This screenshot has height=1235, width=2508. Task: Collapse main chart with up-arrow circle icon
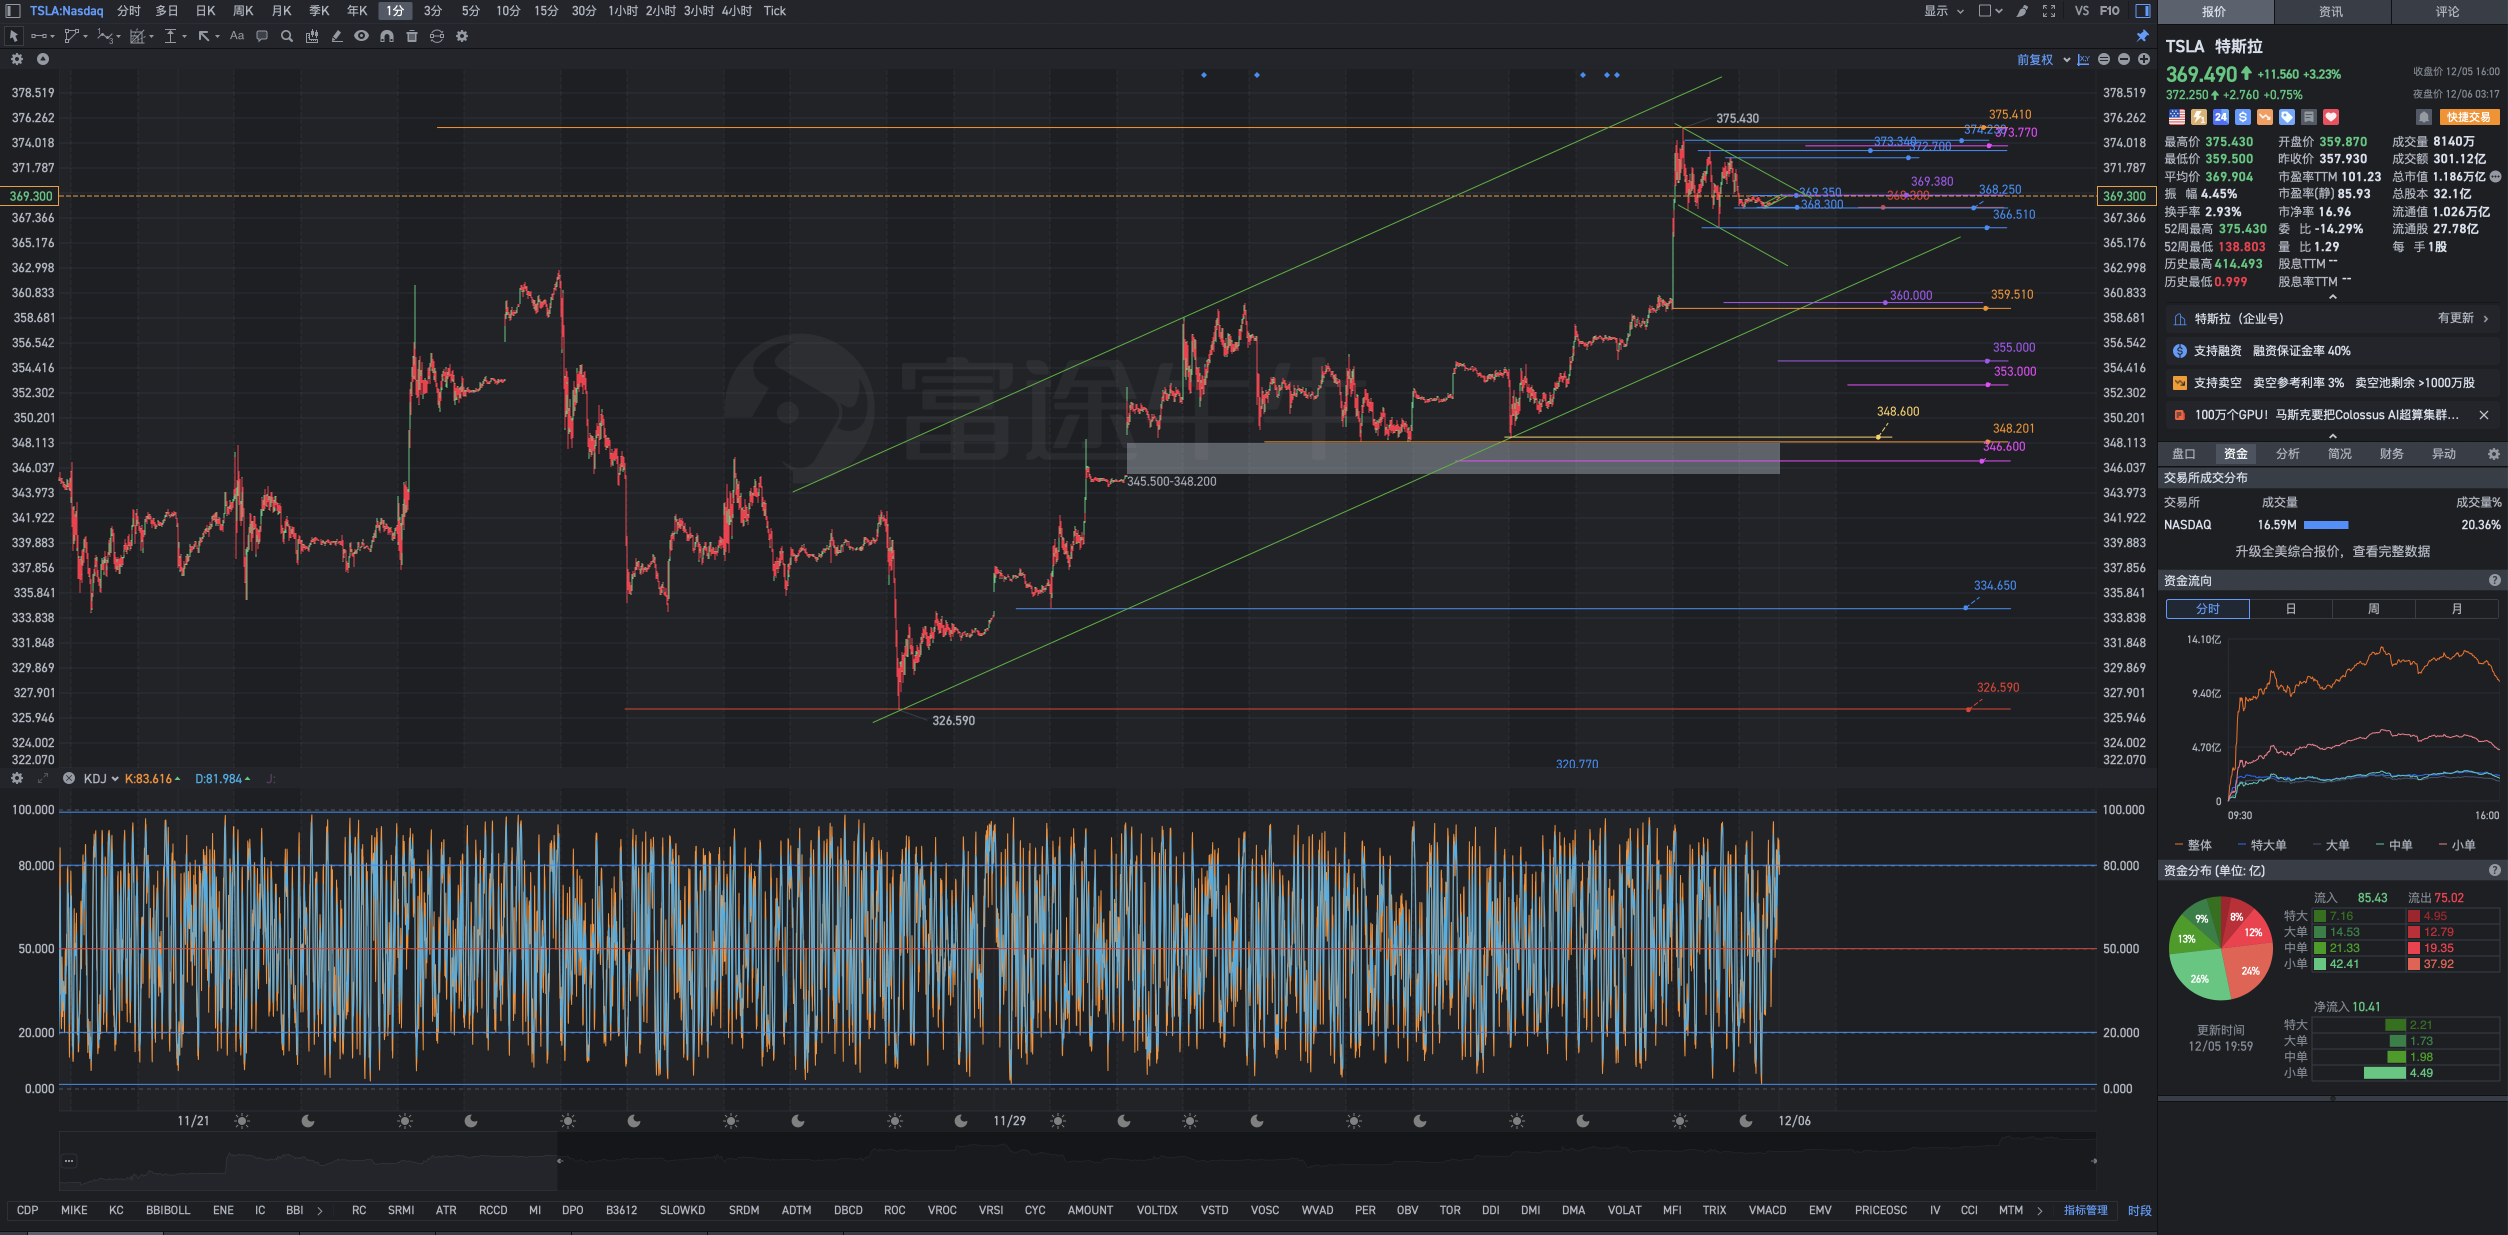[43, 59]
